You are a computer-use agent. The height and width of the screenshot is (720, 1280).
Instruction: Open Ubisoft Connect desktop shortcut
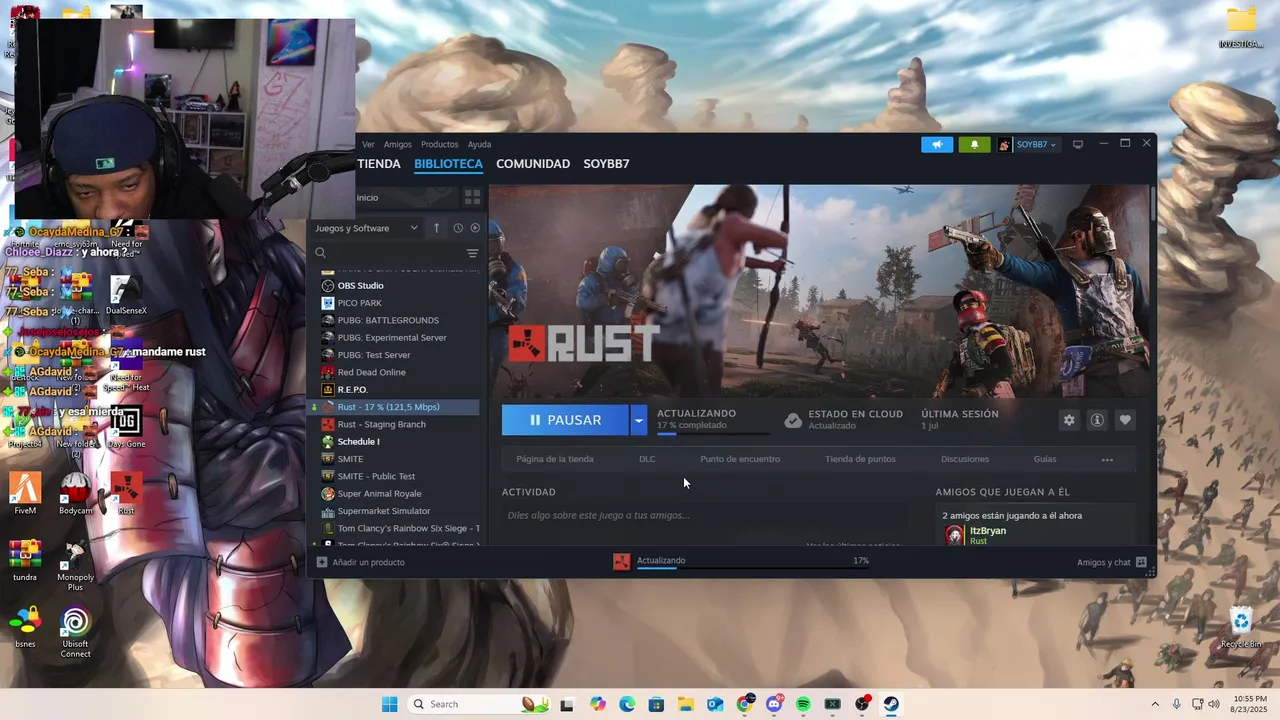[x=75, y=633]
